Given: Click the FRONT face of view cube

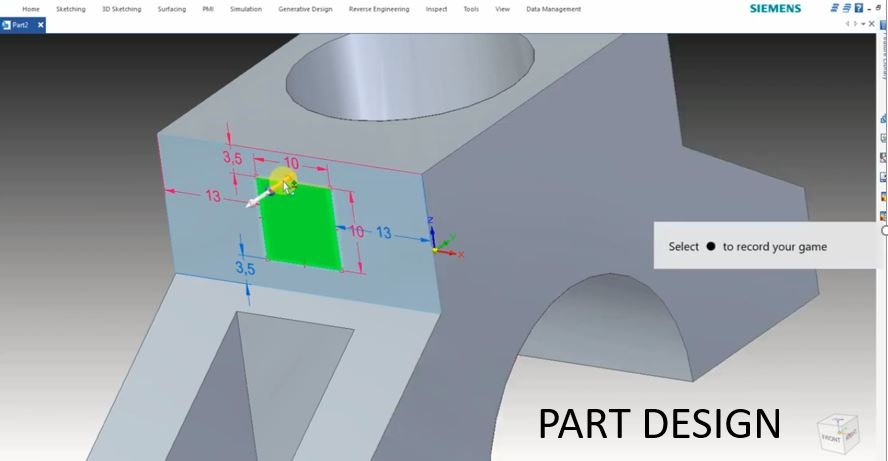Looking at the screenshot, I should [x=832, y=437].
